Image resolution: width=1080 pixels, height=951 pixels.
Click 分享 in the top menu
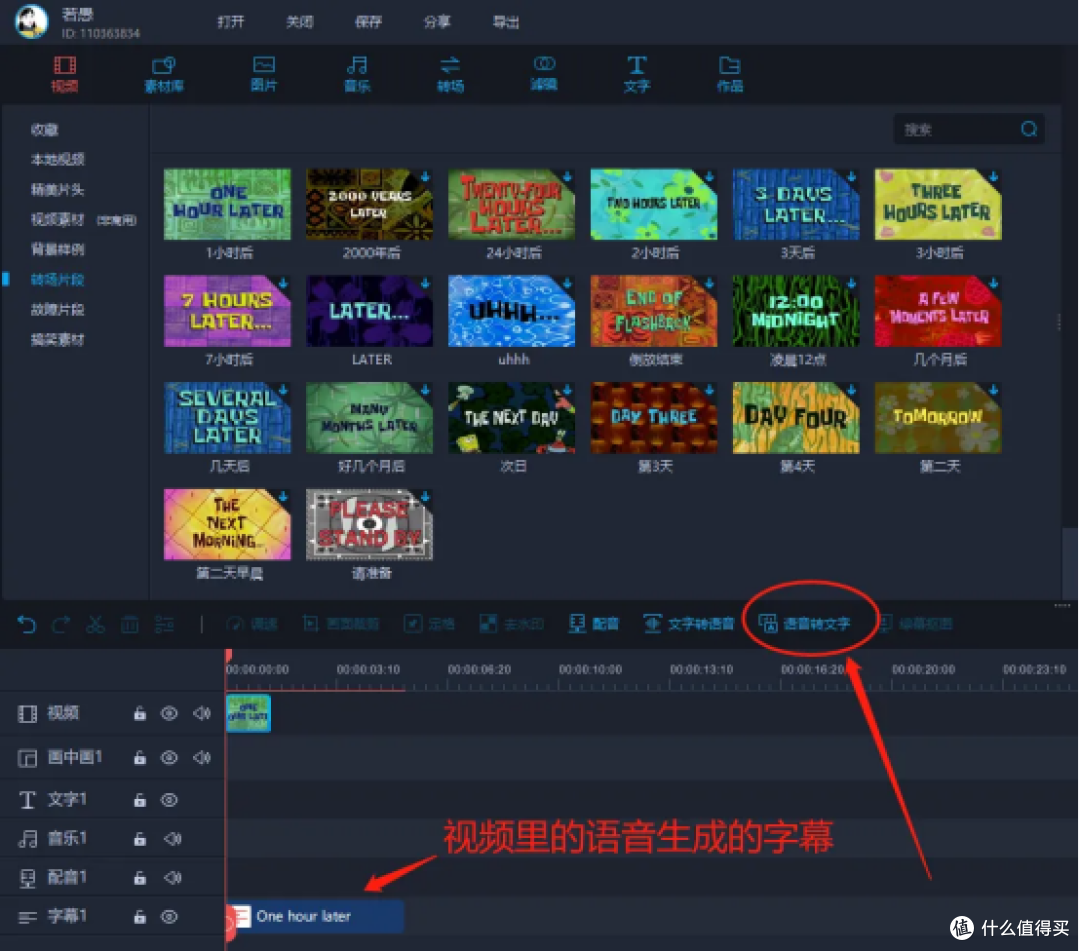click(x=437, y=22)
